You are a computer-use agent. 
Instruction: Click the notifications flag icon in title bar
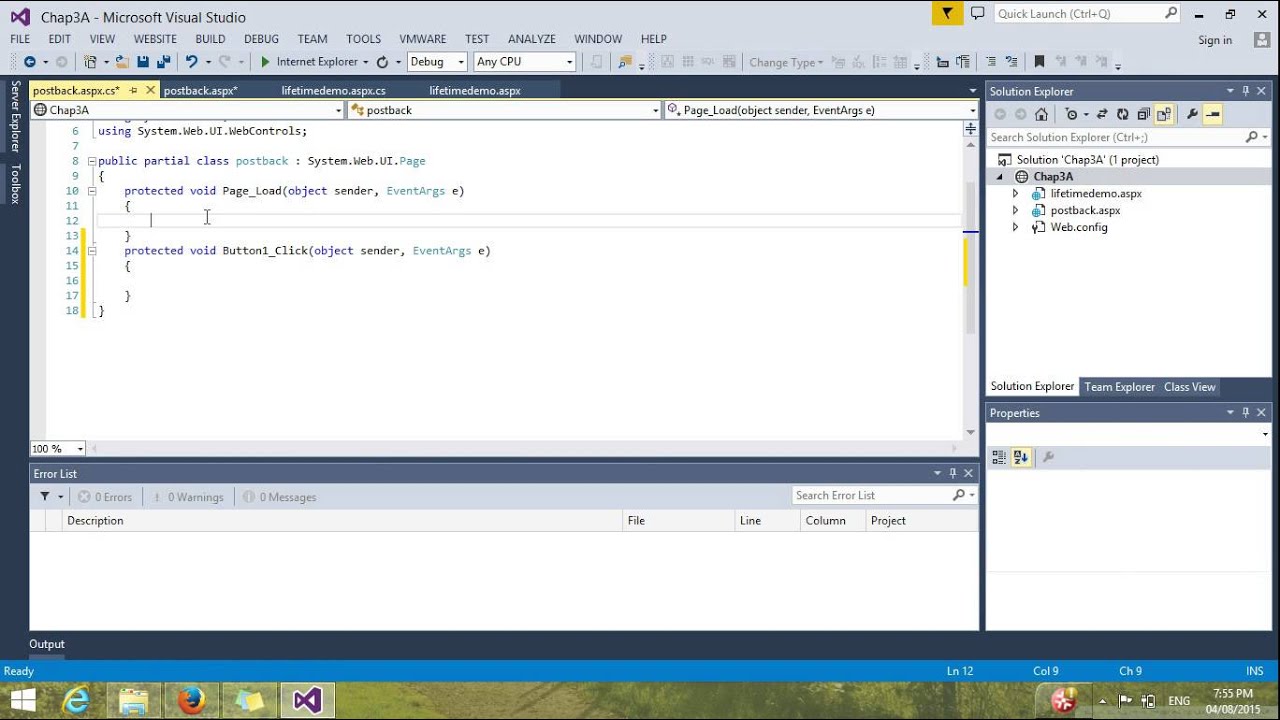(945, 13)
